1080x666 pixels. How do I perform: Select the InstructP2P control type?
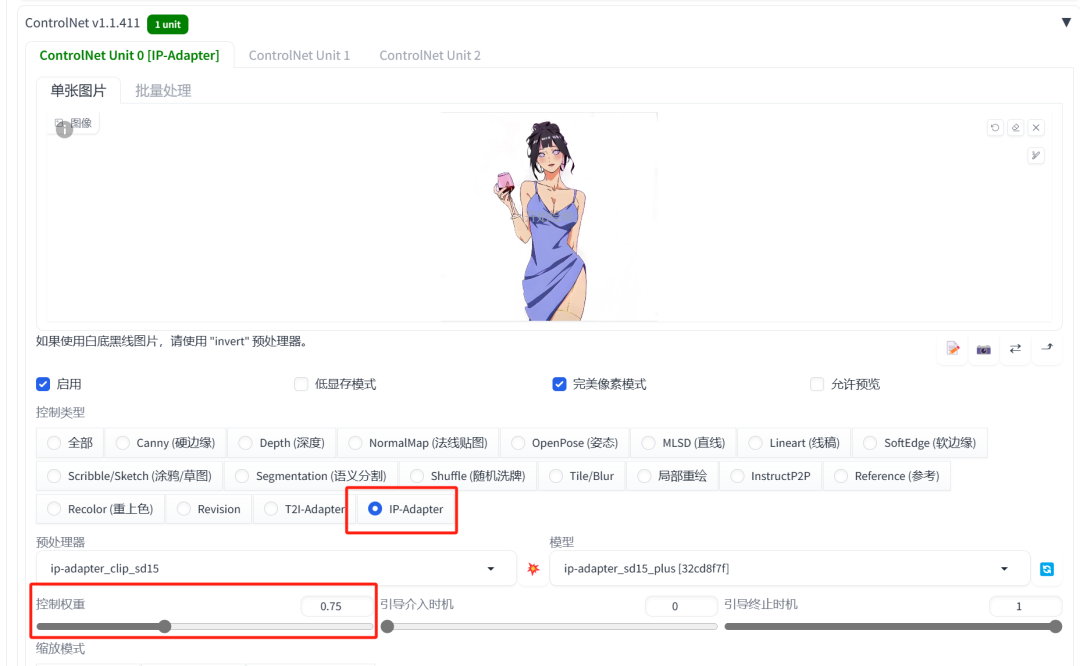771,476
